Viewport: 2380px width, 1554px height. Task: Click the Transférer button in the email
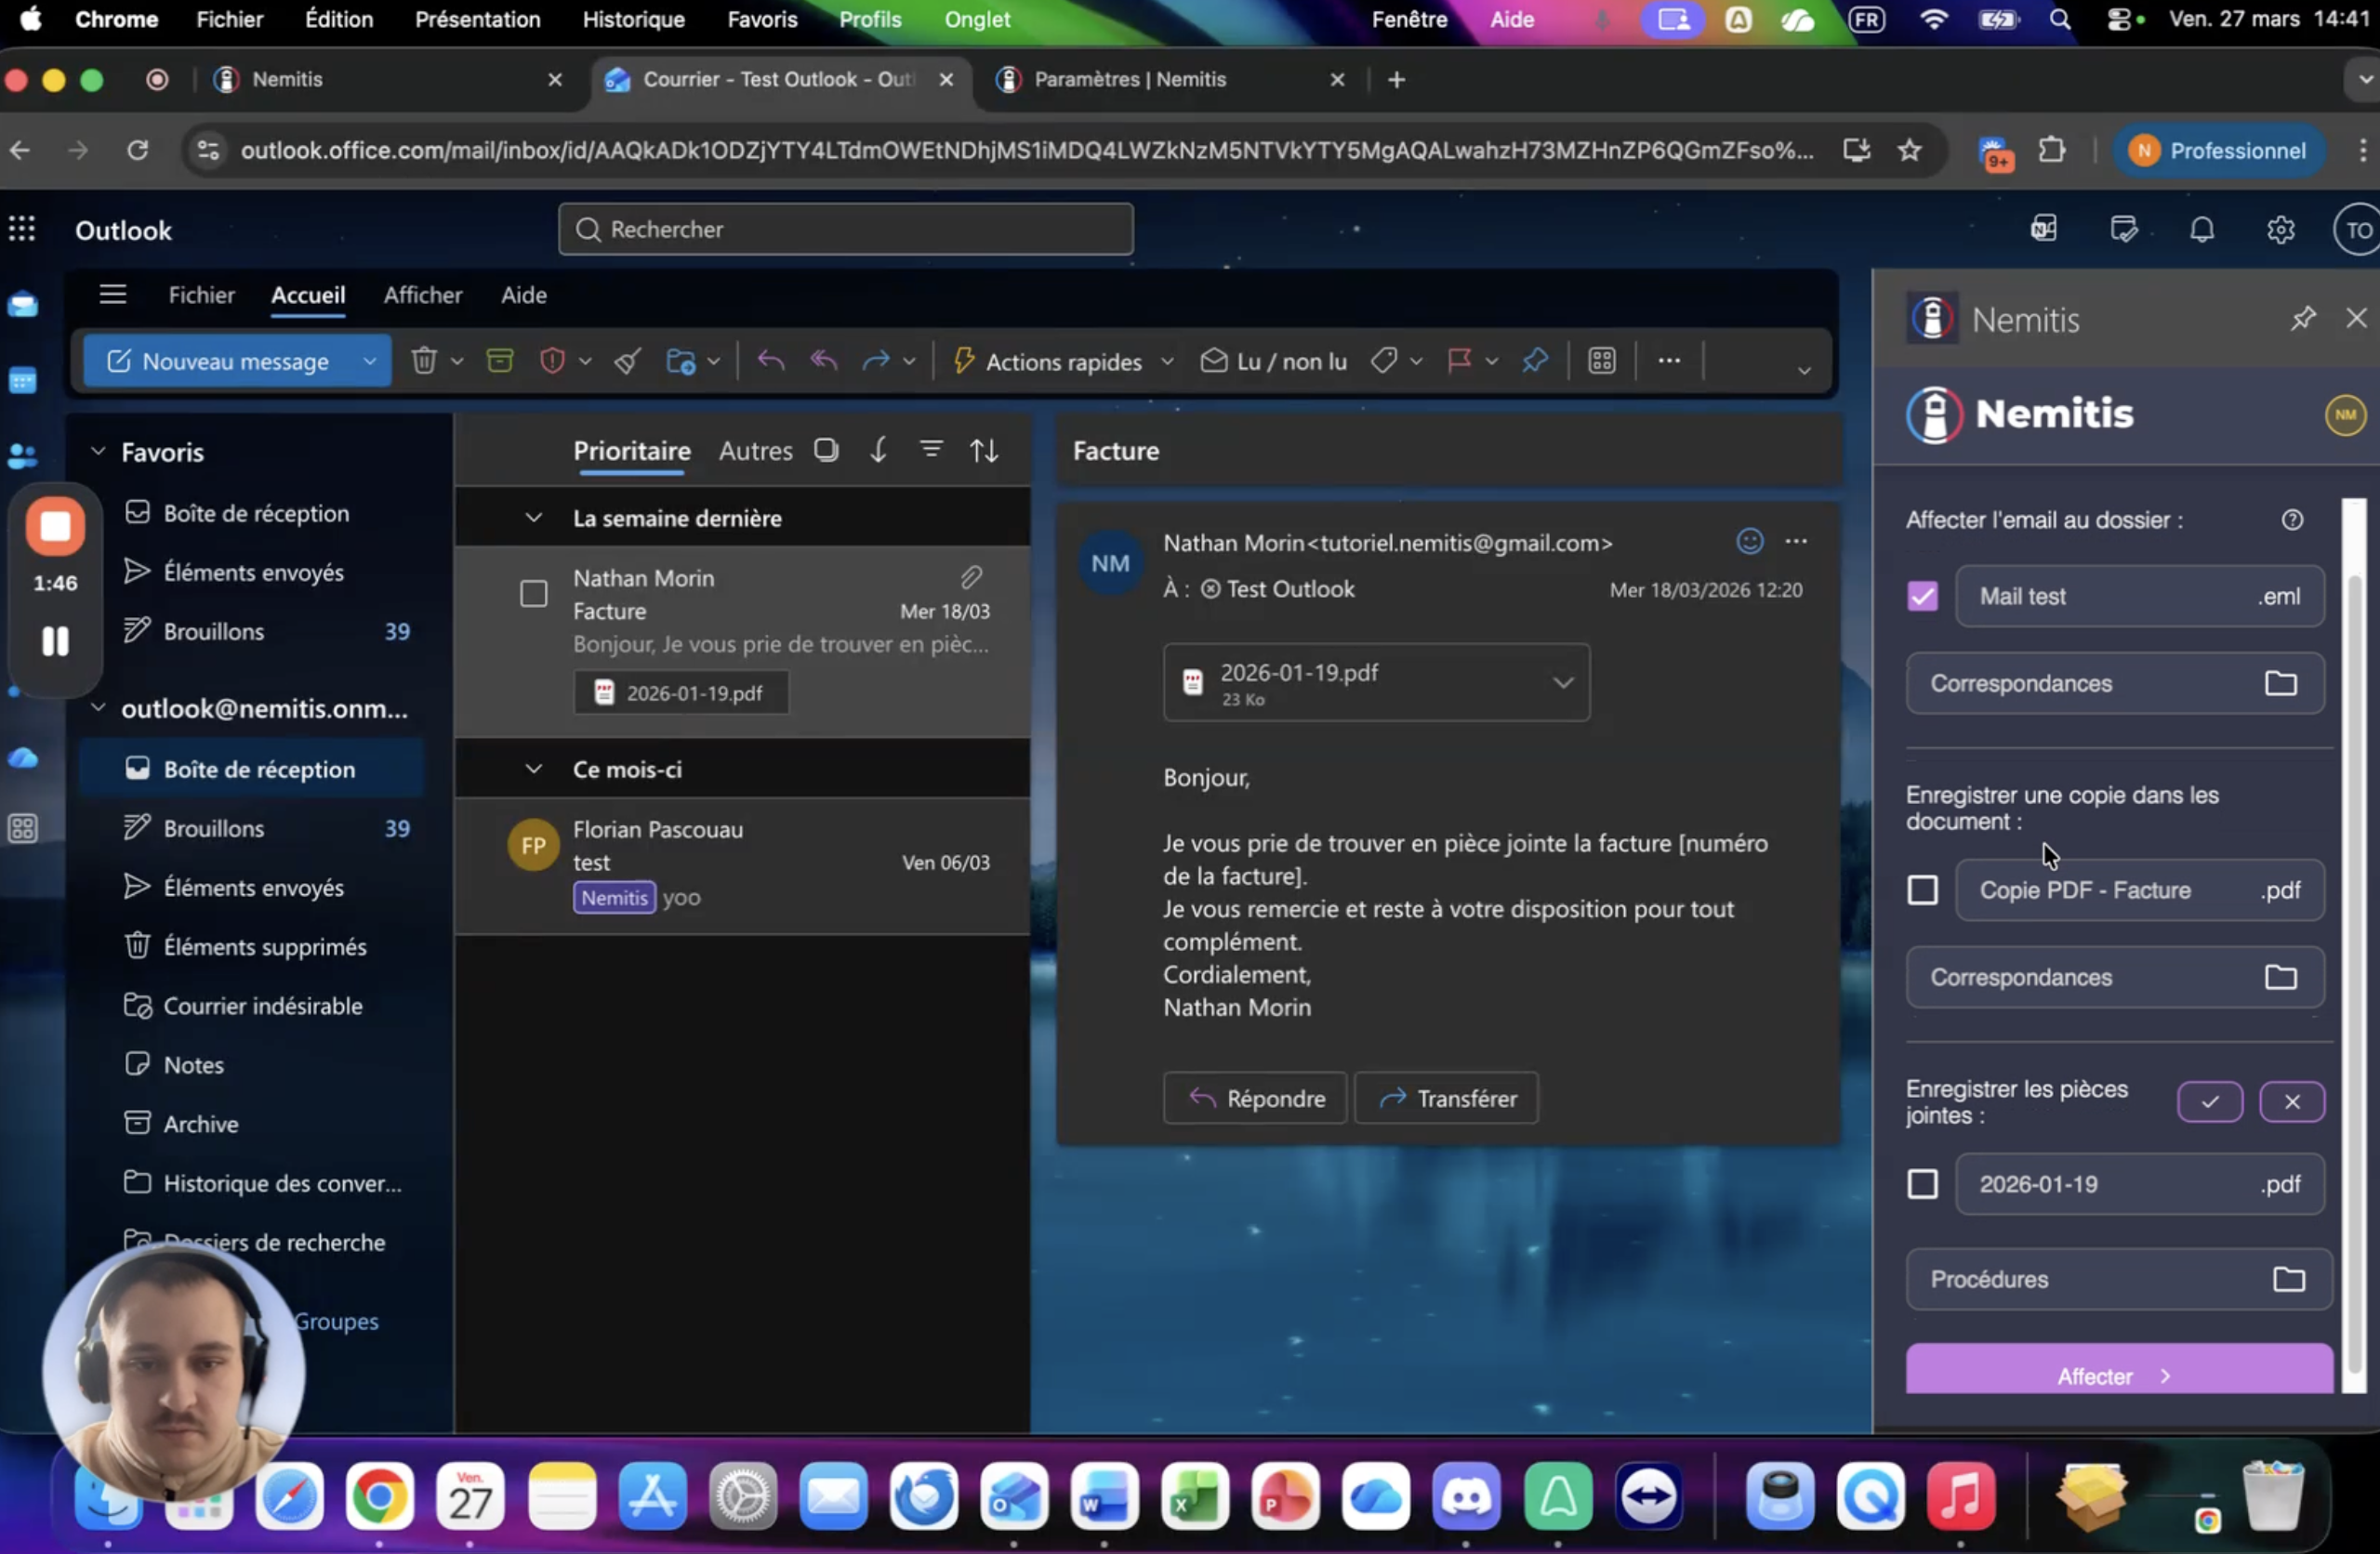1446,1097
